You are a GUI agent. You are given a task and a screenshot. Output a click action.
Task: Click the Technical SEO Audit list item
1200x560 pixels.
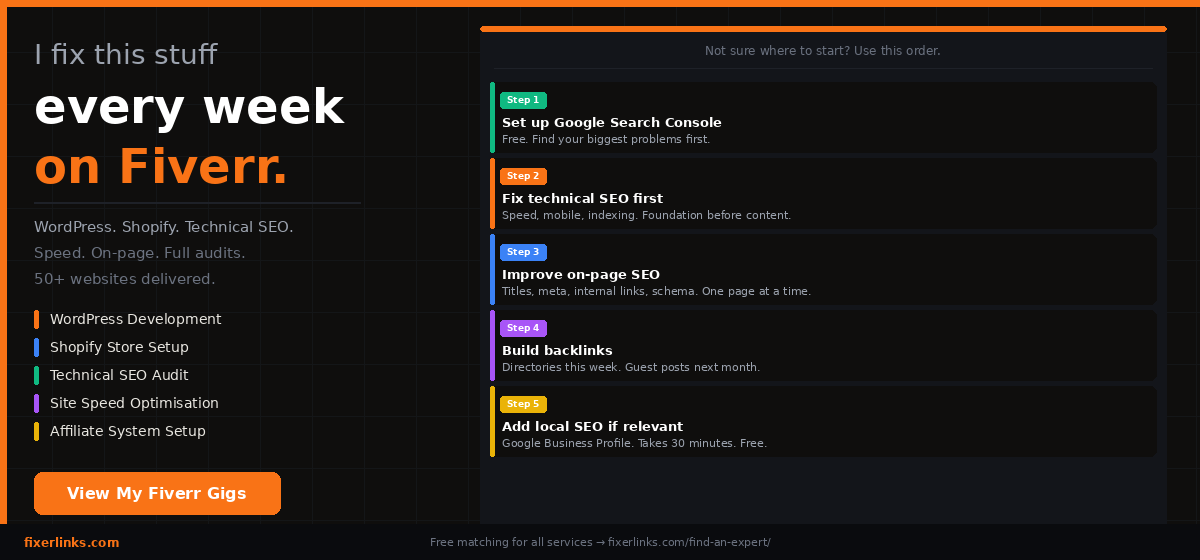coord(119,375)
